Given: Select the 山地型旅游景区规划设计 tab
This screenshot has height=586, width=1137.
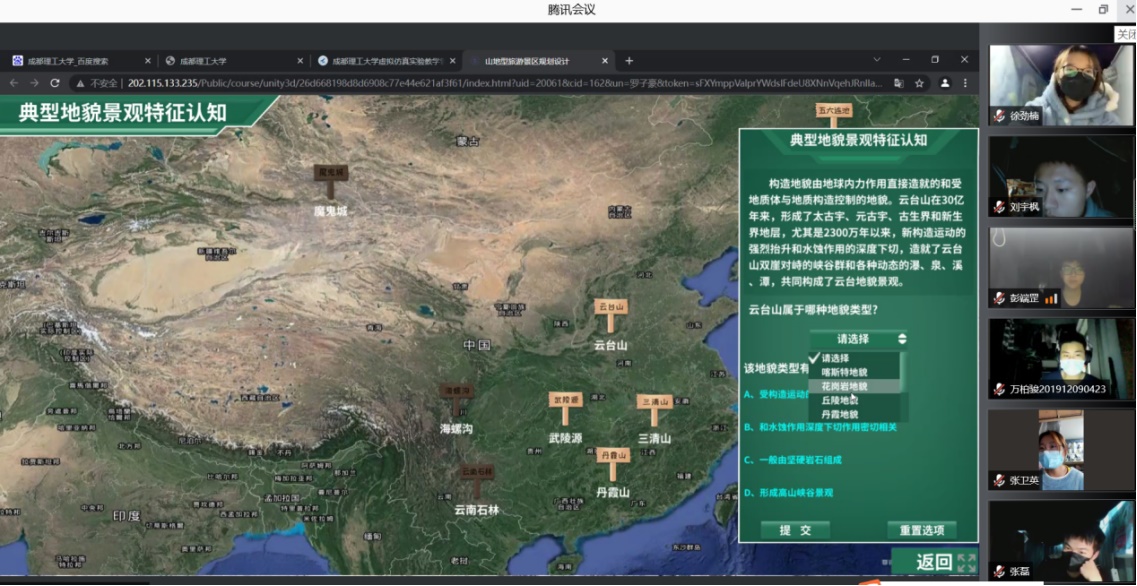Looking at the screenshot, I should (540, 61).
